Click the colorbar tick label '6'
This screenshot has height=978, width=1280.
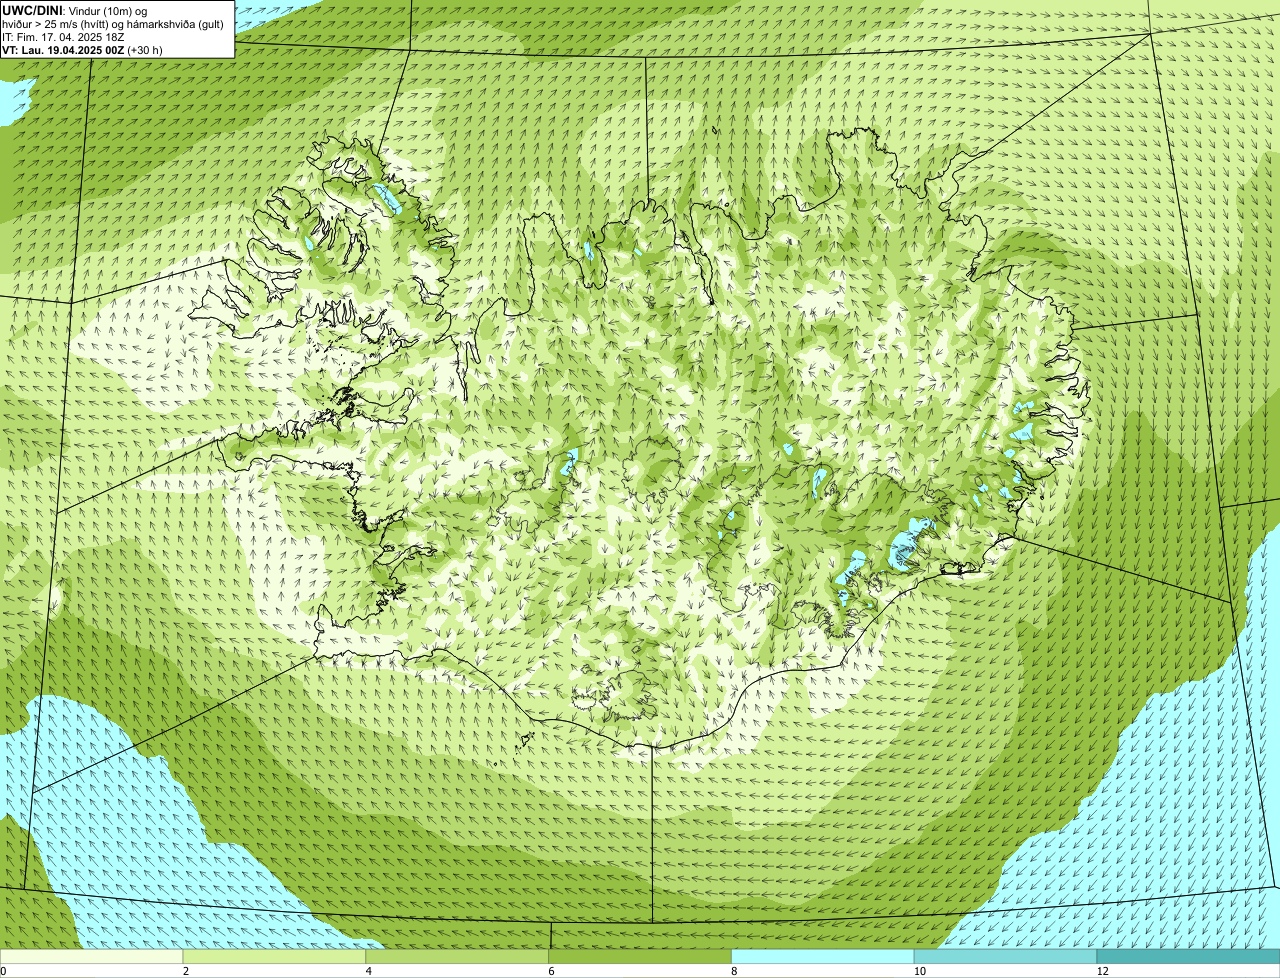pyautogui.click(x=550, y=971)
